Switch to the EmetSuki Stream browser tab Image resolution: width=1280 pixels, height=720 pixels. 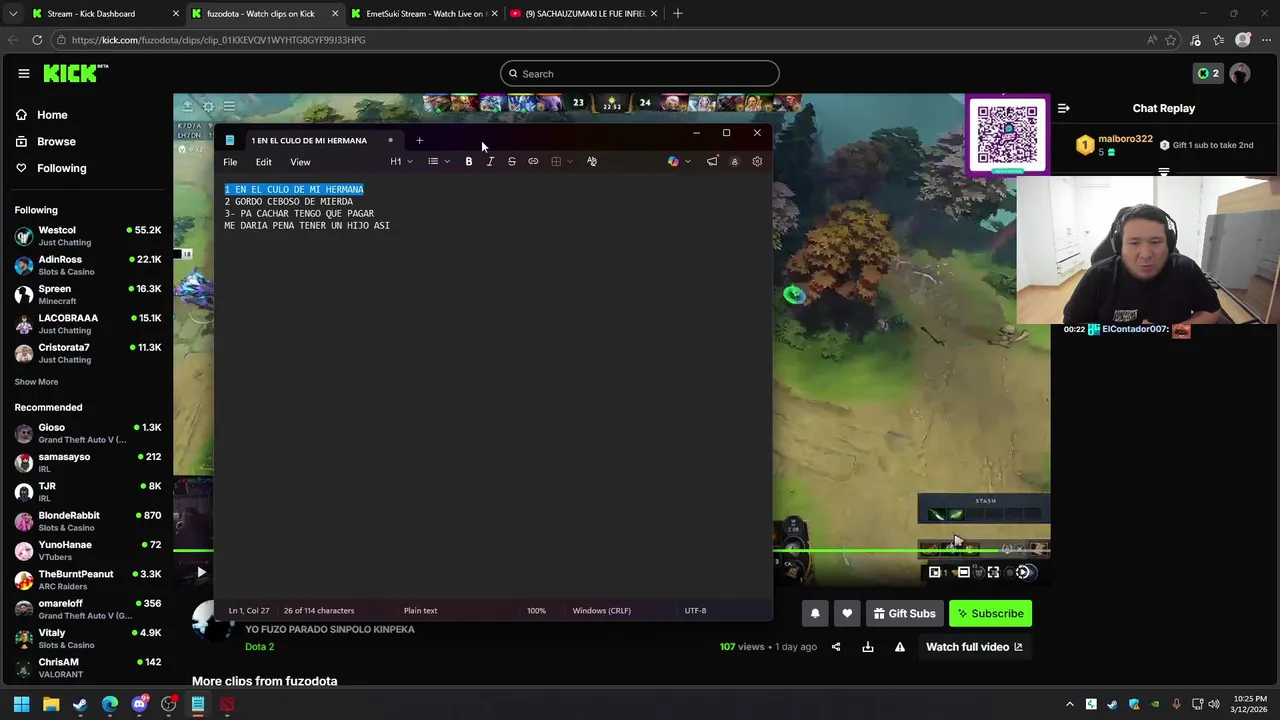pos(423,14)
